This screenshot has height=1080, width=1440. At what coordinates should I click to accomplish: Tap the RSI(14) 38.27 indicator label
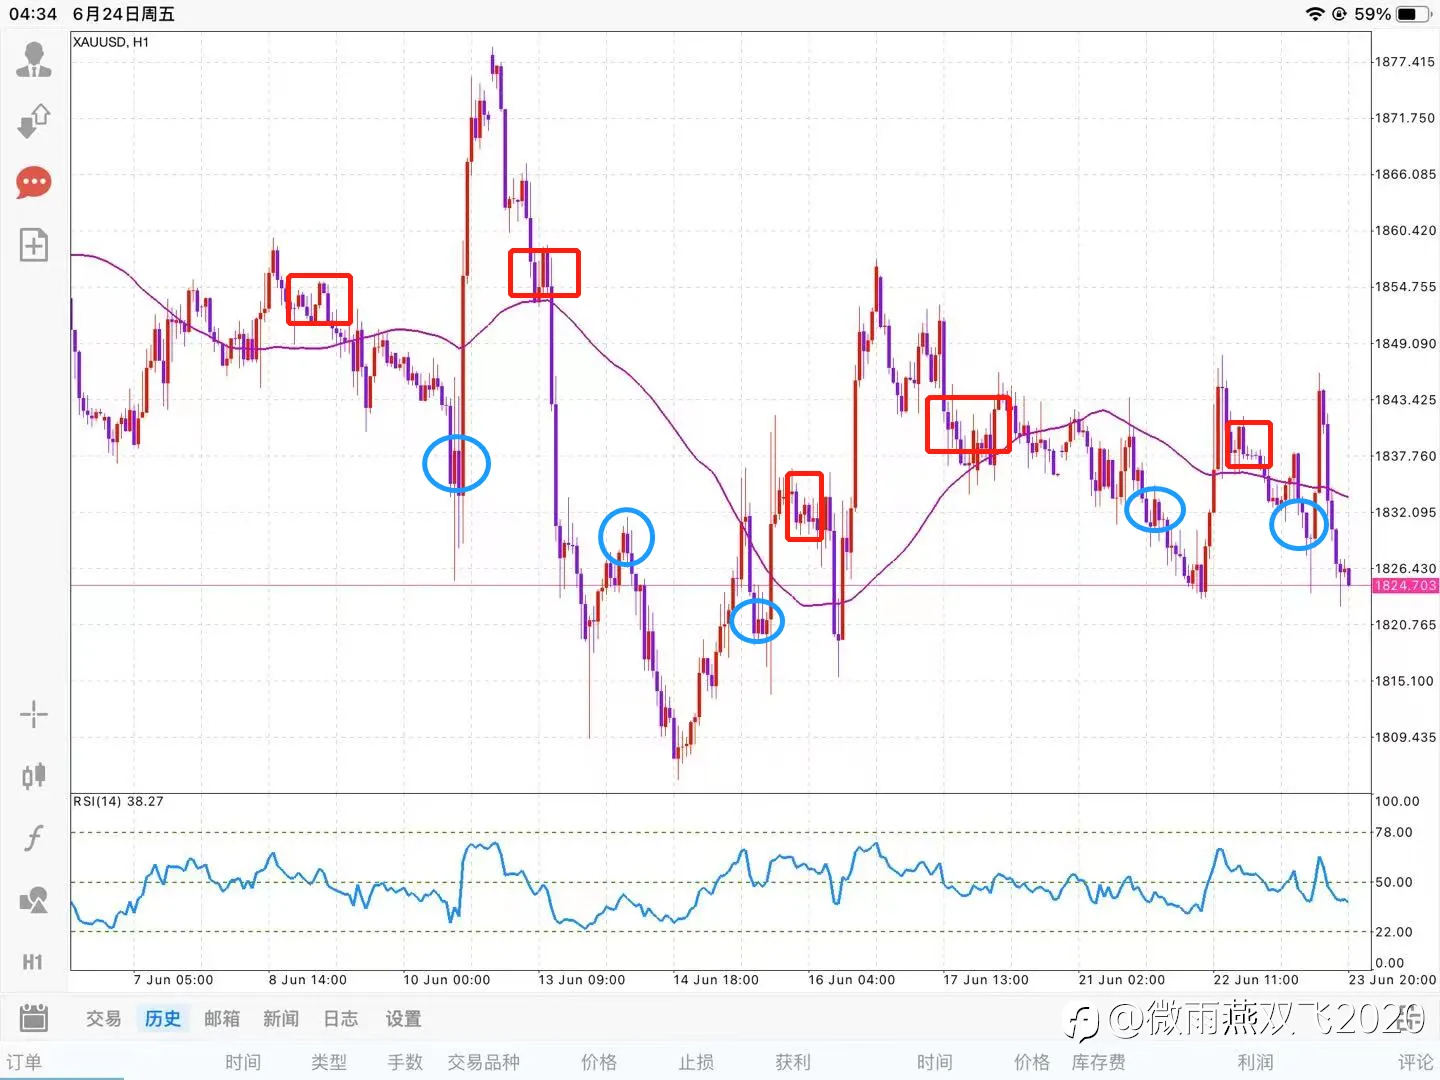[x=118, y=801]
